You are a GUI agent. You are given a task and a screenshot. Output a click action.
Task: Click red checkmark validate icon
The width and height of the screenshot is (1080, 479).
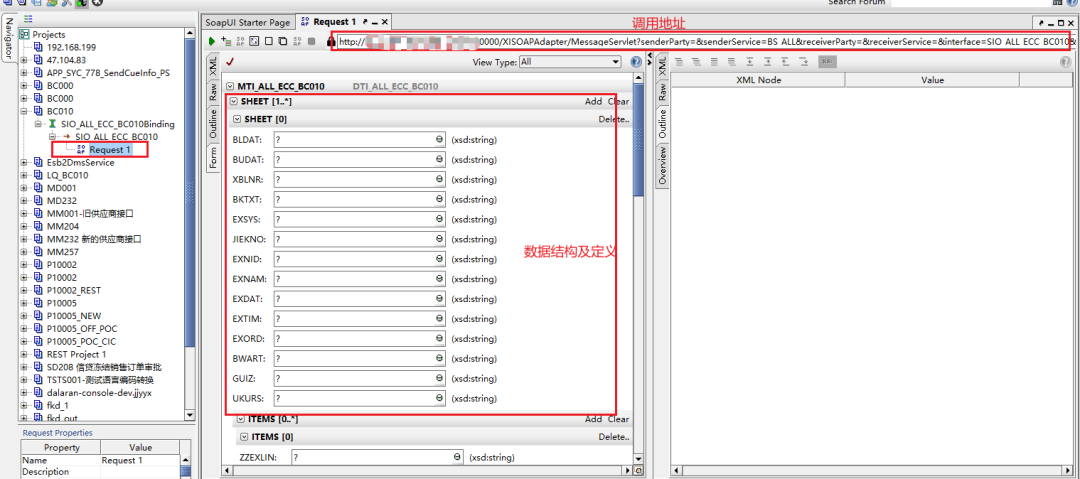click(x=229, y=61)
